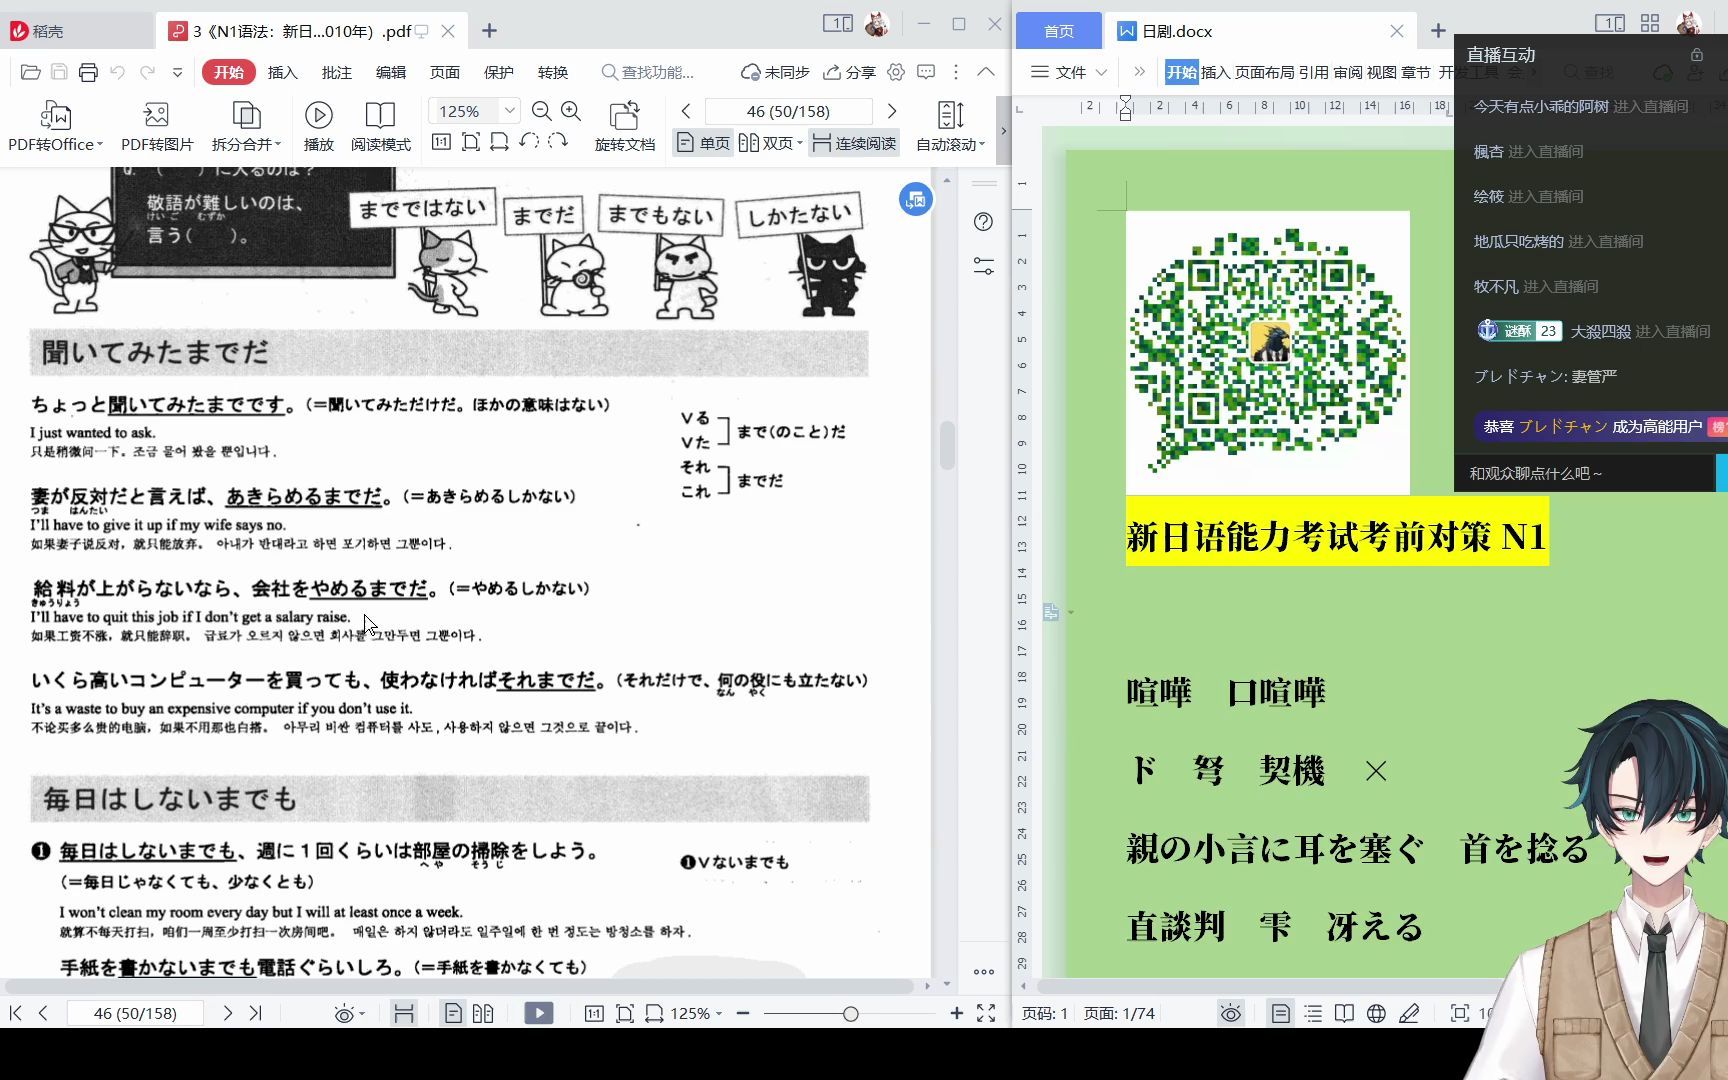
Task: Expand quick access toolbar dropdown
Action: pyautogui.click(x=177, y=72)
